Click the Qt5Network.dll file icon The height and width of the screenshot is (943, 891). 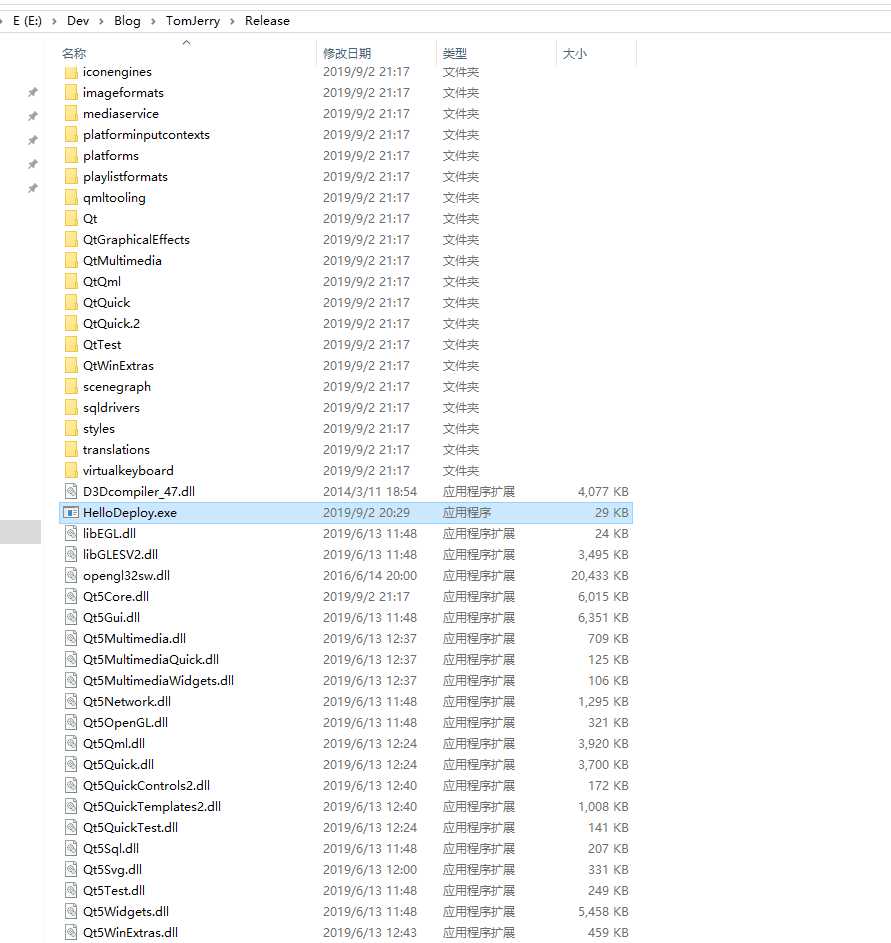point(71,702)
